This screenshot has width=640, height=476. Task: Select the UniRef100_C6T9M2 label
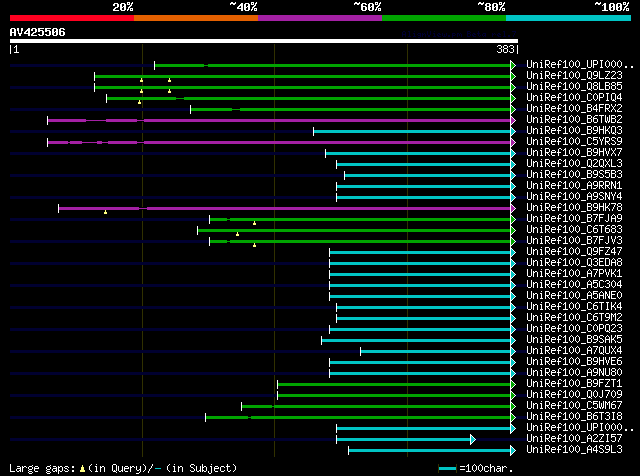[574, 318]
